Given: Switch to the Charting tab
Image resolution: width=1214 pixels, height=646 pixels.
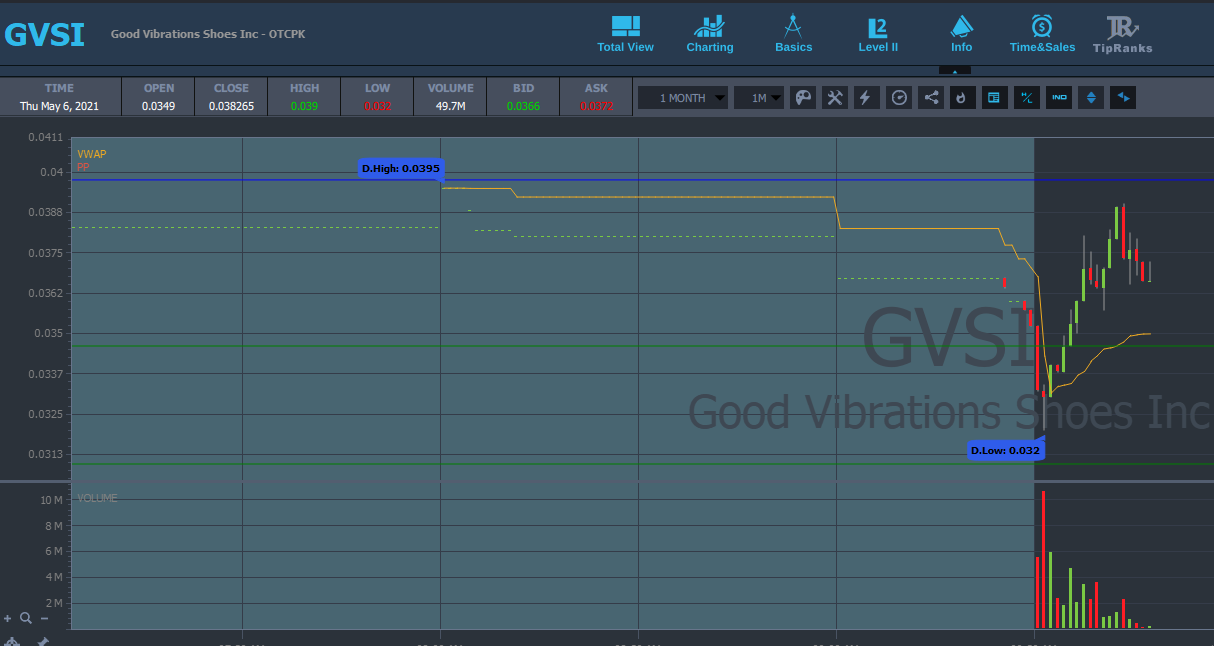Looking at the screenshot, I should 709,34.
